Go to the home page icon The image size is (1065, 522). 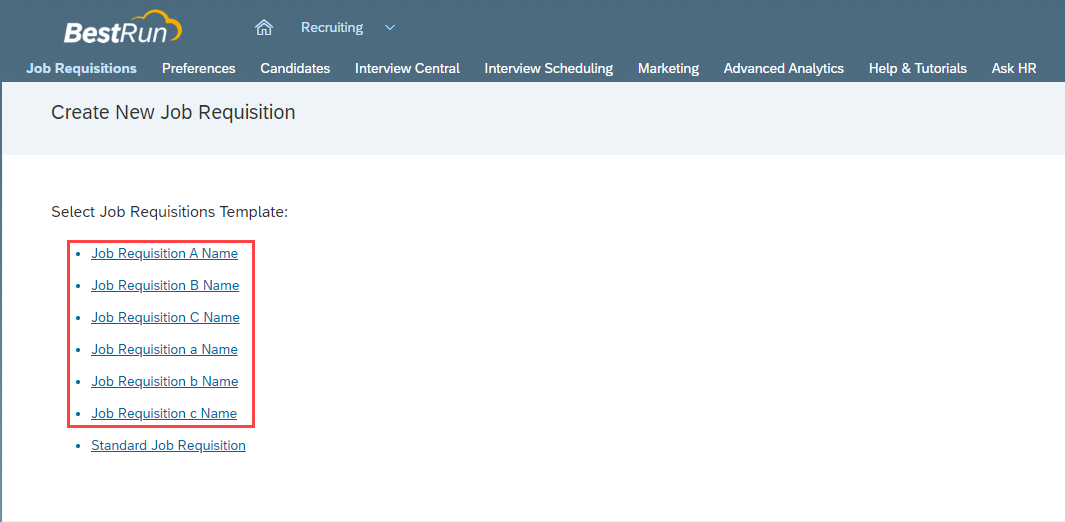click(x=264, y=28)
